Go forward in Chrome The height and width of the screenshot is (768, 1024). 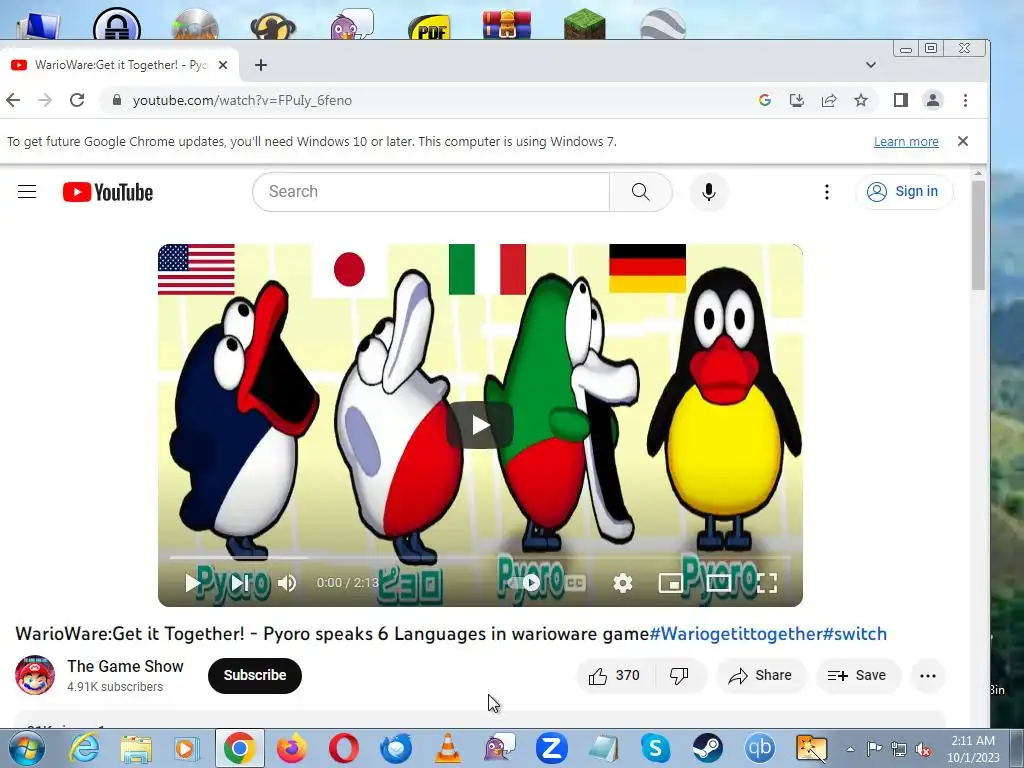(44, 100)
